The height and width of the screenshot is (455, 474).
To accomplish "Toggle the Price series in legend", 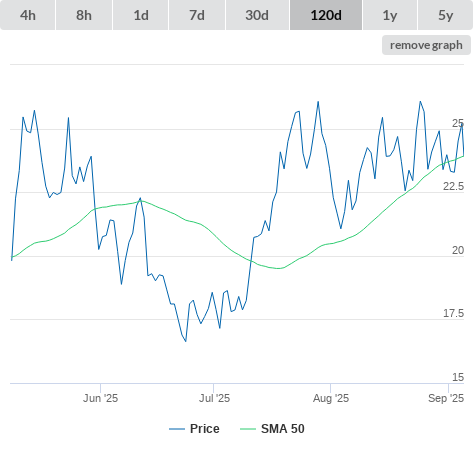I will (194, 429).
